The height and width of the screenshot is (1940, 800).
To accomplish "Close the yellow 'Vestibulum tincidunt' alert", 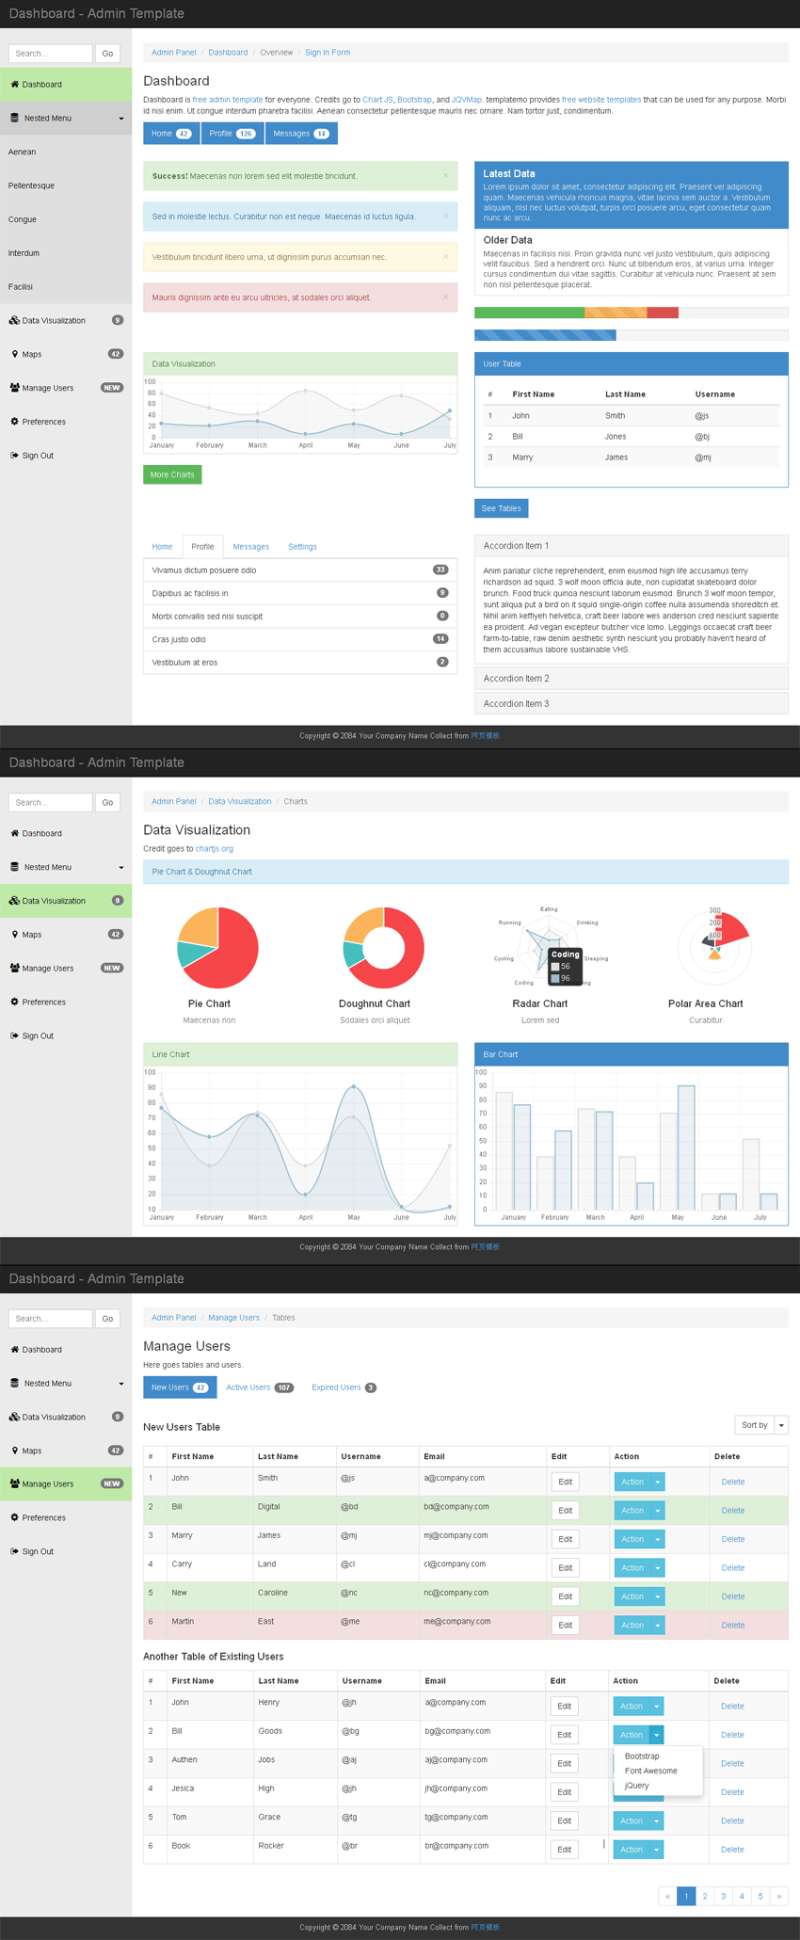I will [x=445, y=257].
